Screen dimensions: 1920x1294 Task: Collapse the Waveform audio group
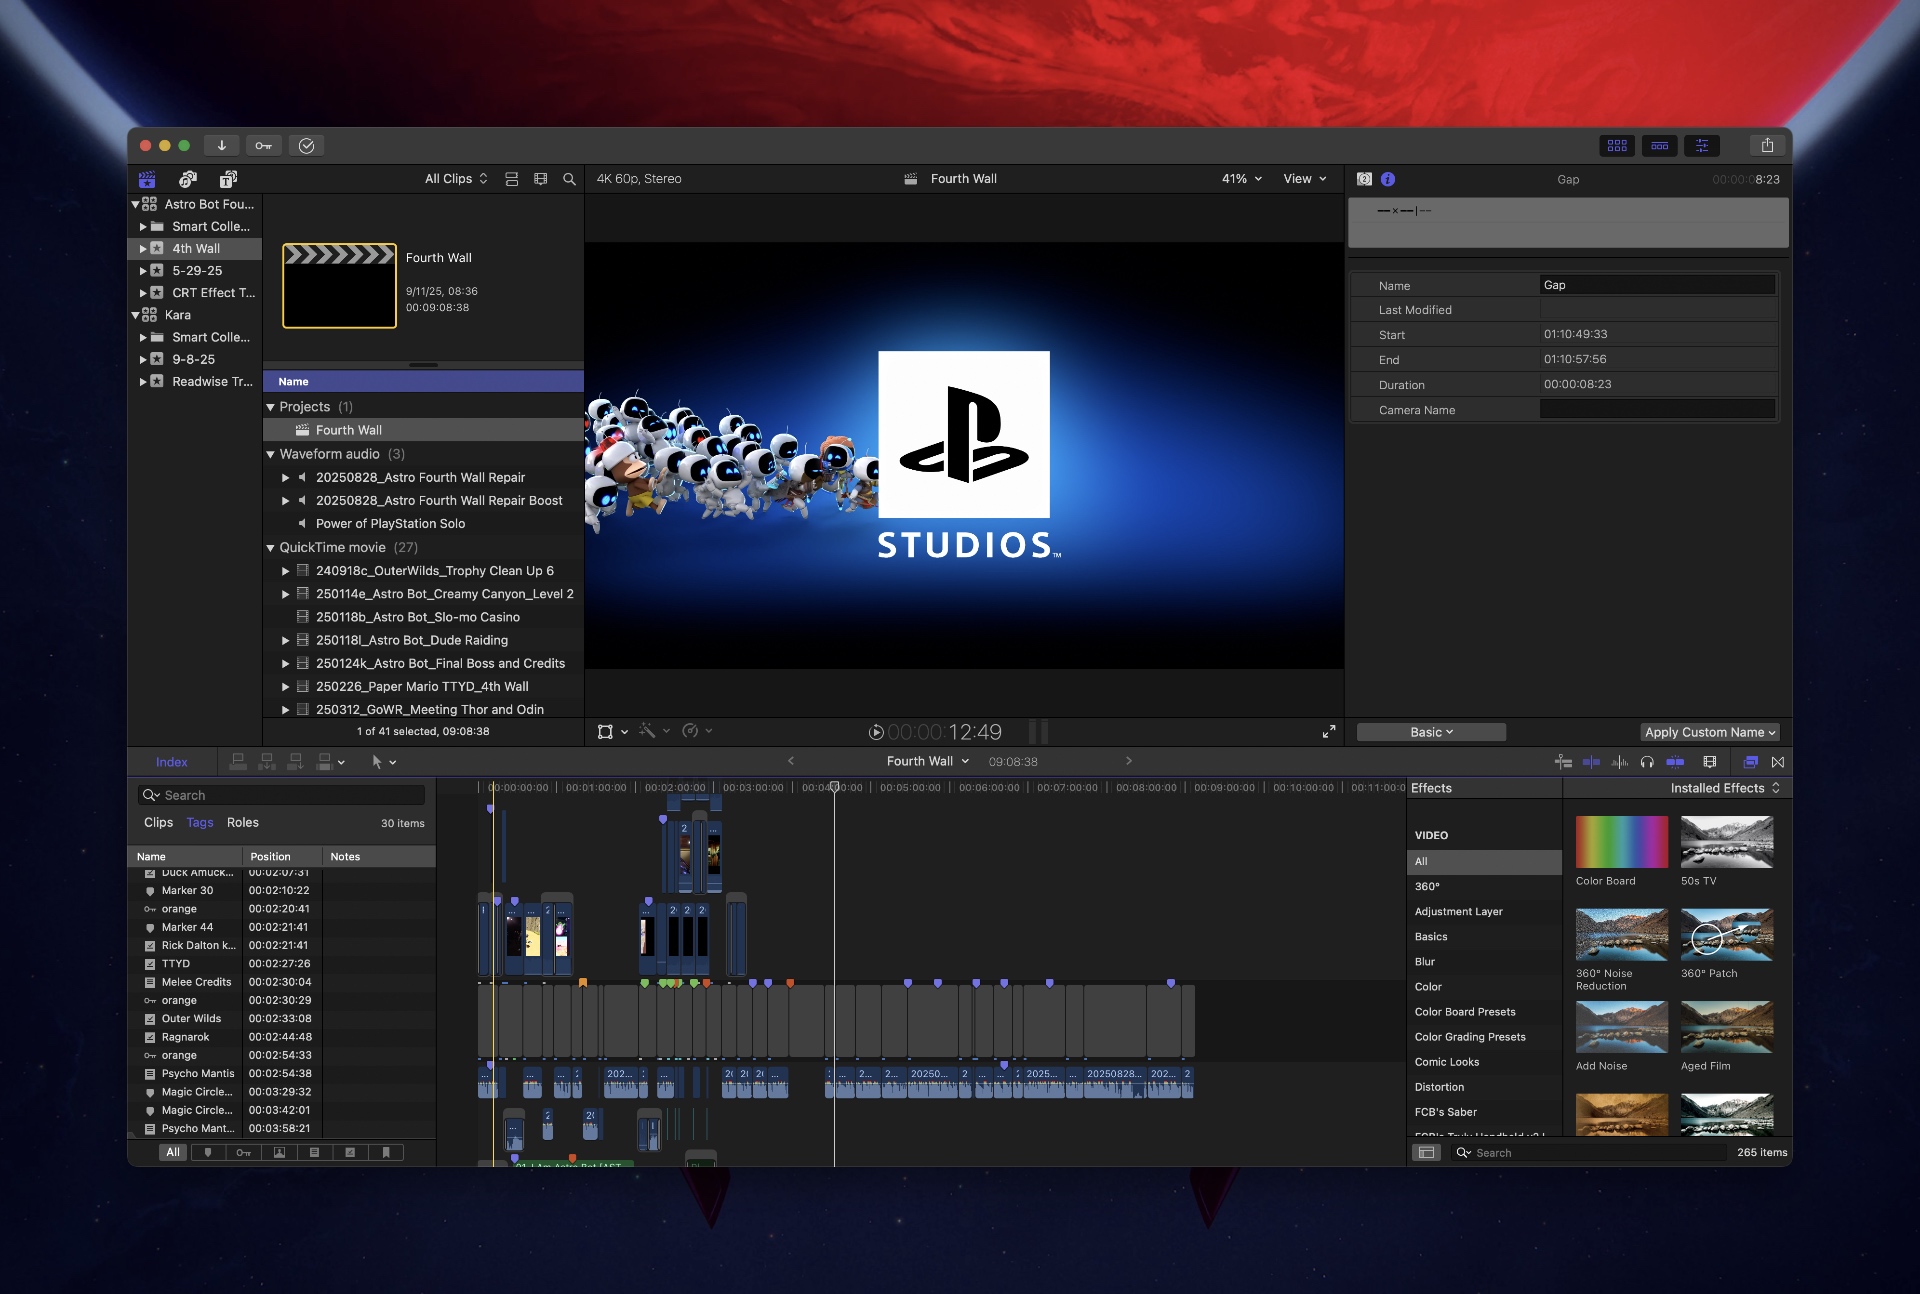point(271,454)
